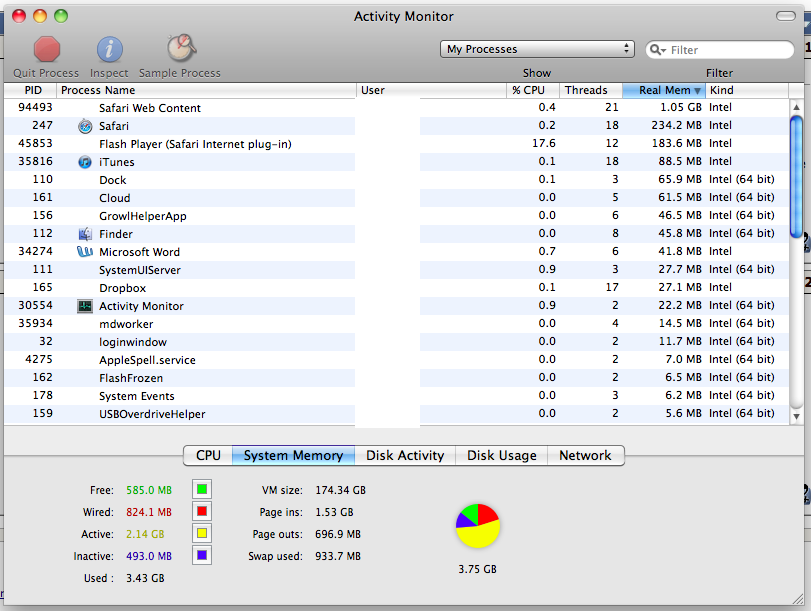This screenshot has height=611, width=811.
Task: Click the Sample Process icon
Action: click(x=181, y=48)
